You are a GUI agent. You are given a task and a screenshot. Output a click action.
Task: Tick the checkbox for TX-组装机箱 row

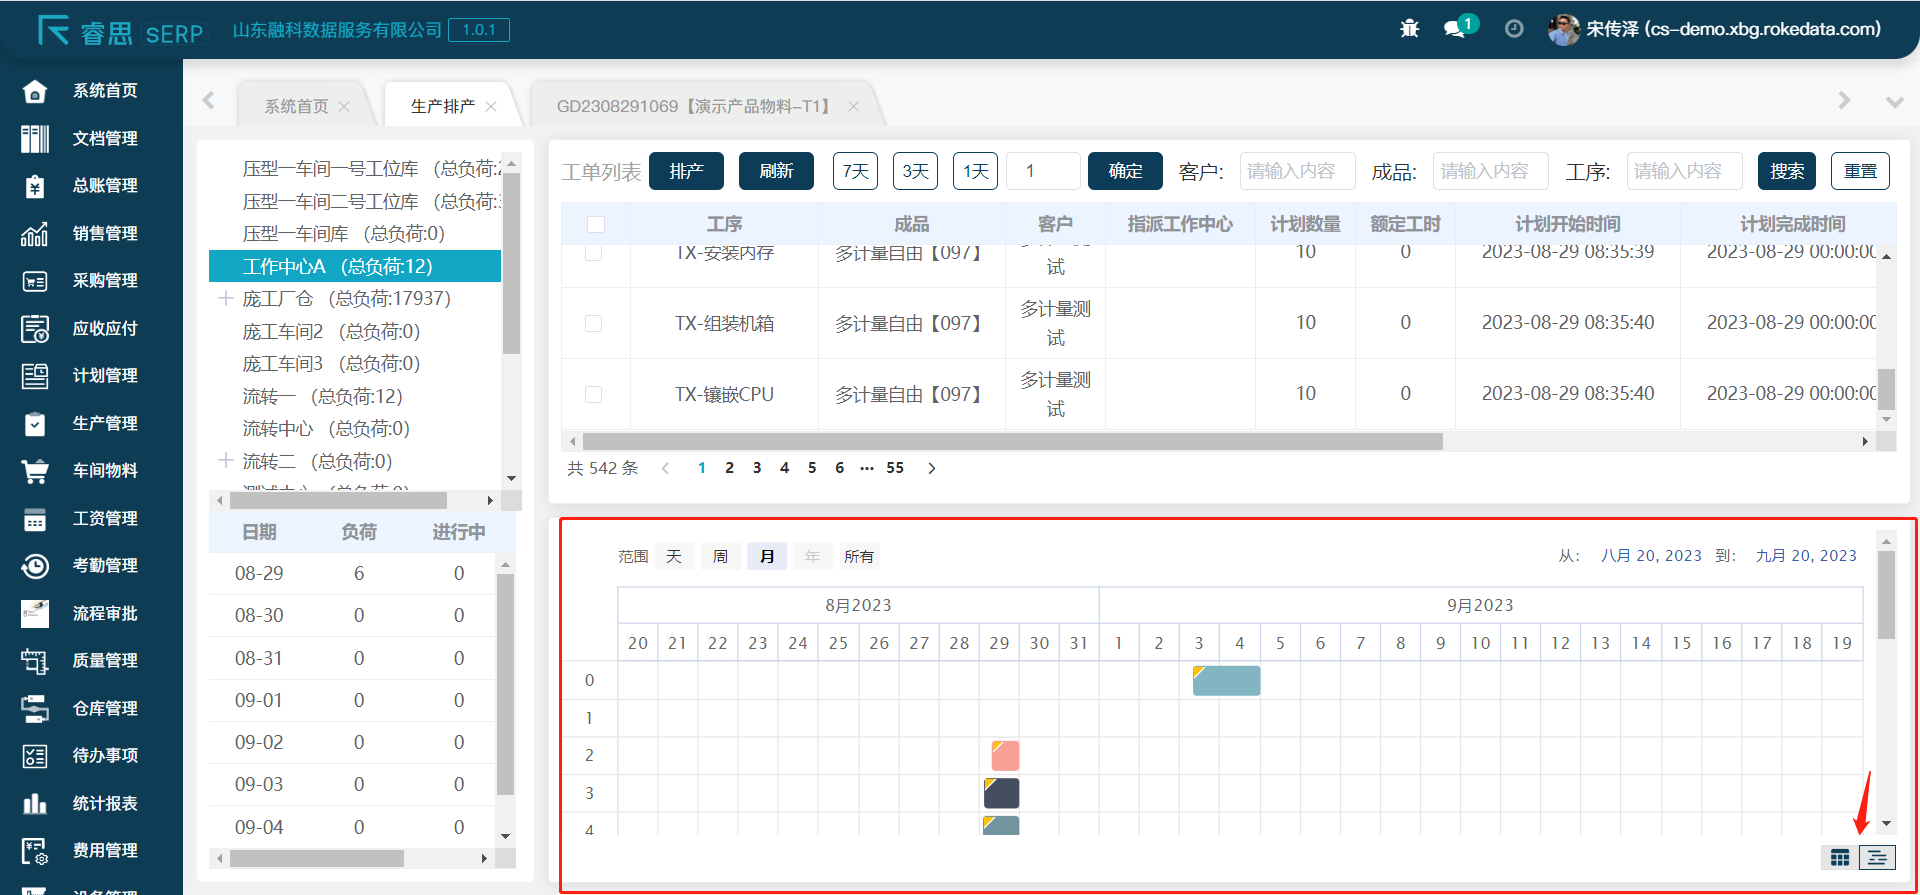coord(594,323)
